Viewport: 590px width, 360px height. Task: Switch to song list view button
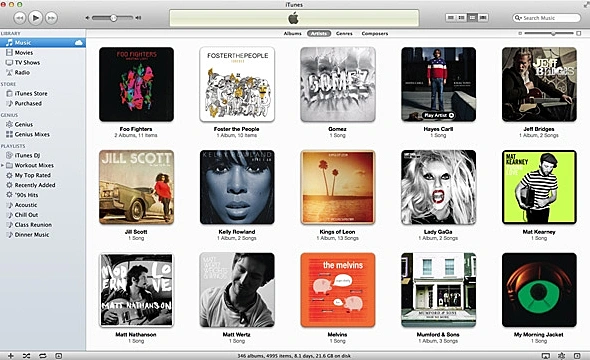451,18
